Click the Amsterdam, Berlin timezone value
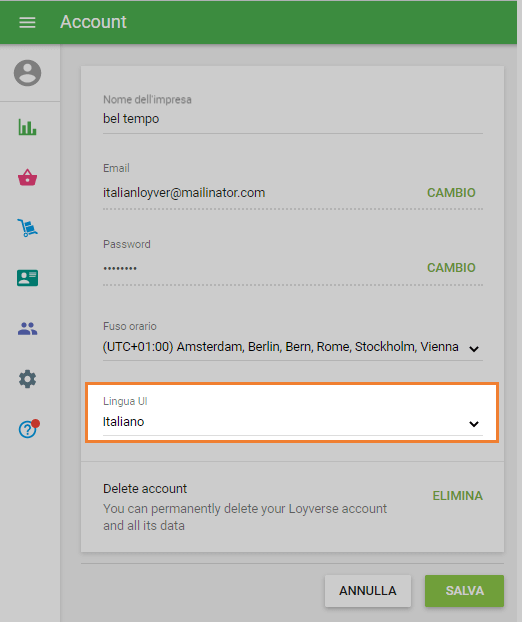This screenshot has width=522, height=622. pyautogui.click(x=280, y=347)
